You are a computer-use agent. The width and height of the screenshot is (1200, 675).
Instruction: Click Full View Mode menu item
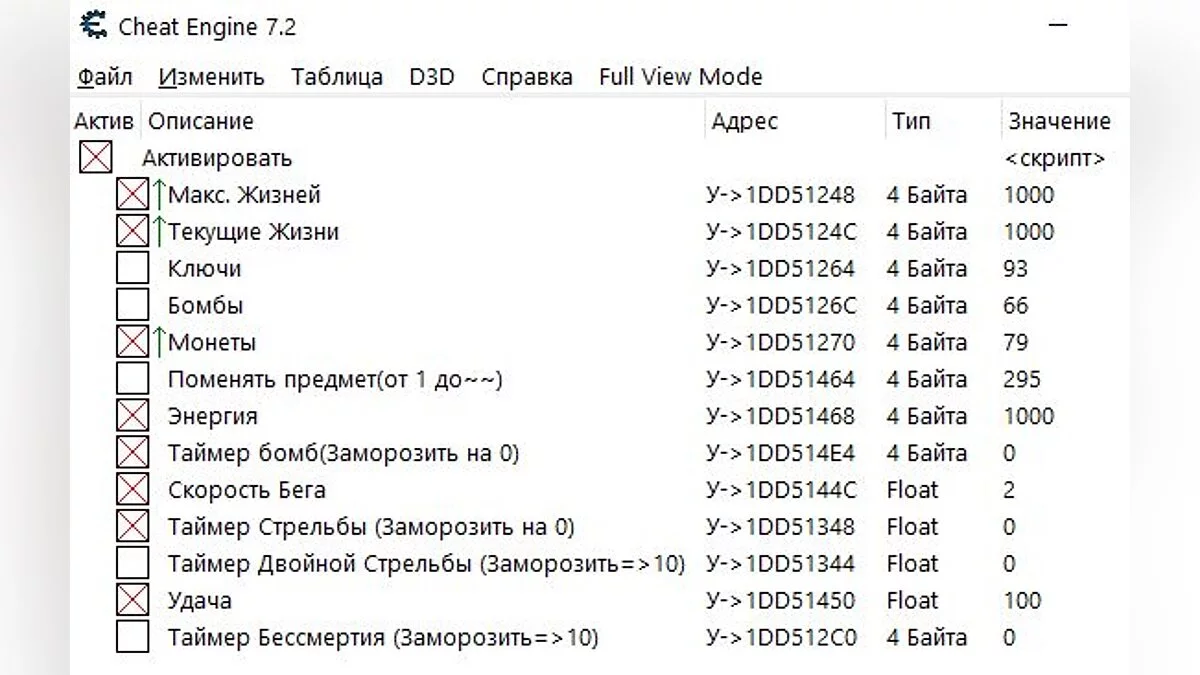pos(680,77)
